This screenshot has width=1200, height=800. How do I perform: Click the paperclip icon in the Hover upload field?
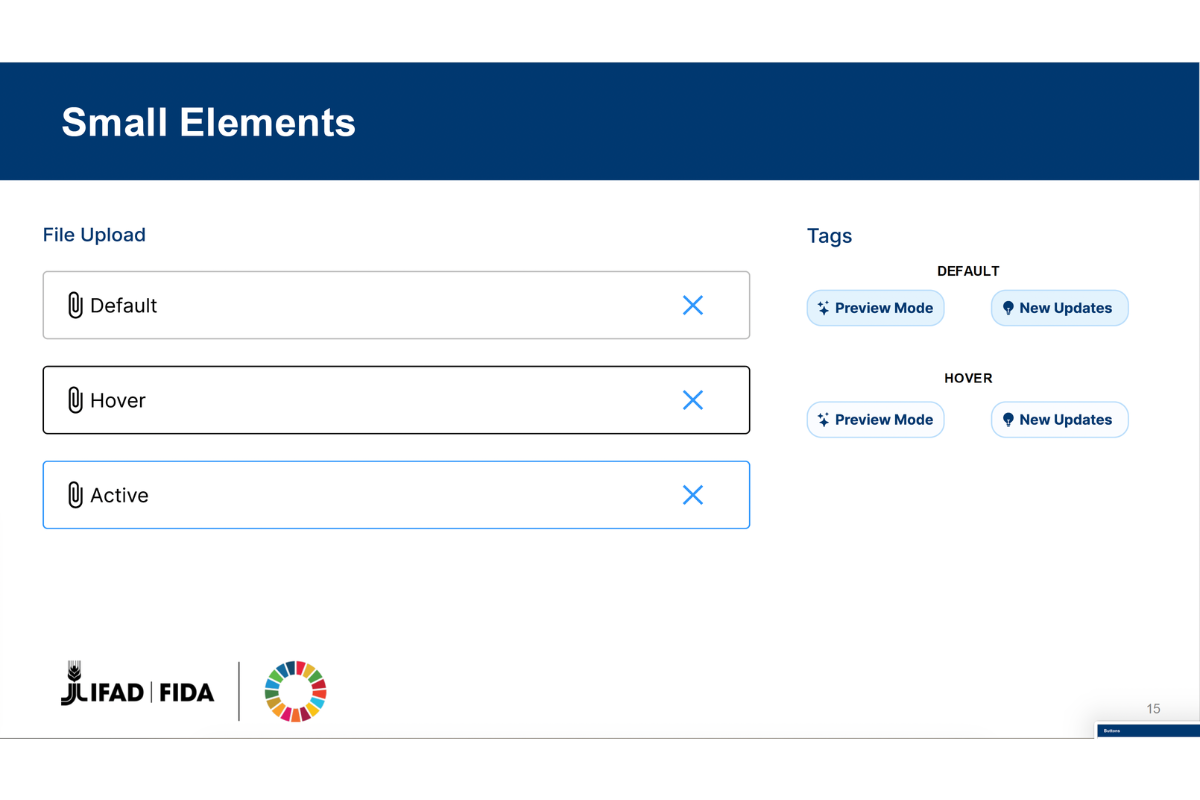tap(75, 401)
